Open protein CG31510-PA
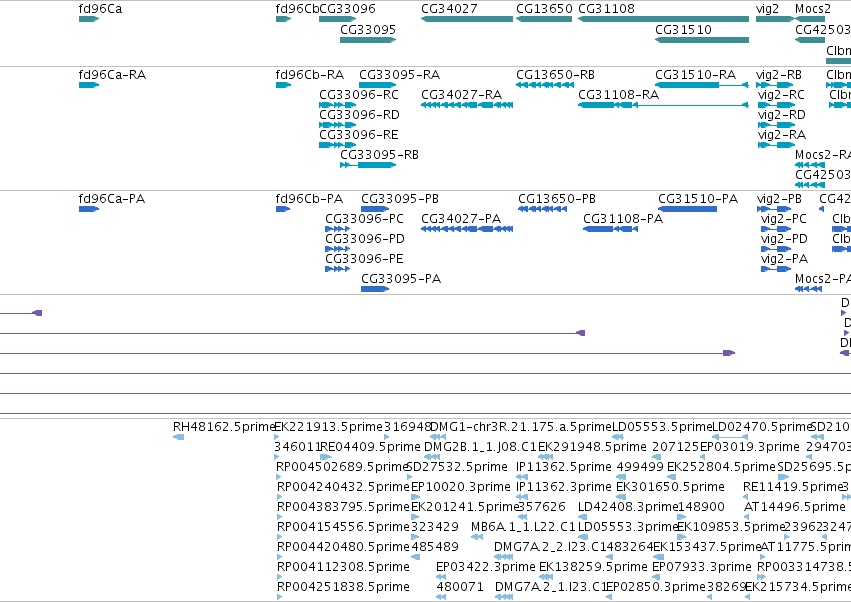Screen dimensions: 851x602 pyautogui.click(x=688, y=209)
